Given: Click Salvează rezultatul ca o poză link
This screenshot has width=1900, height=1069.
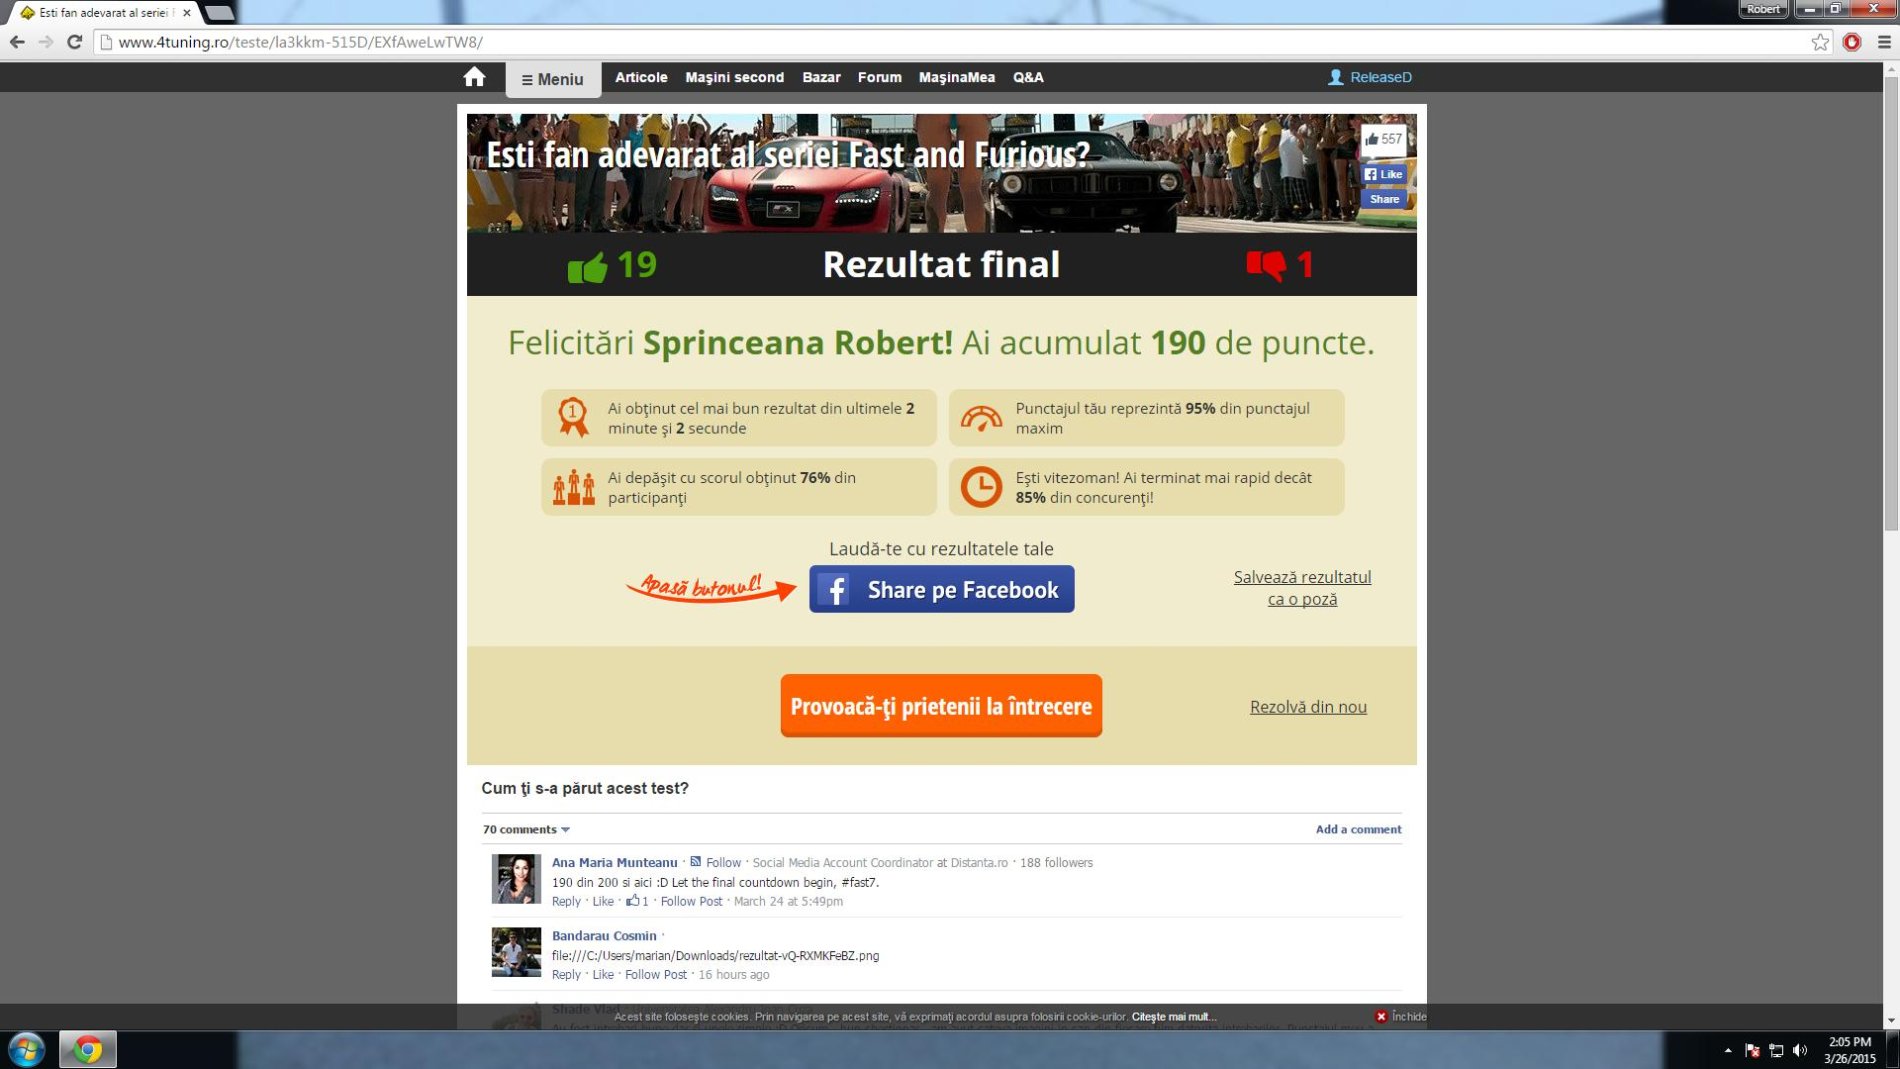Looking at the screenshot, I should [1302, 588].
